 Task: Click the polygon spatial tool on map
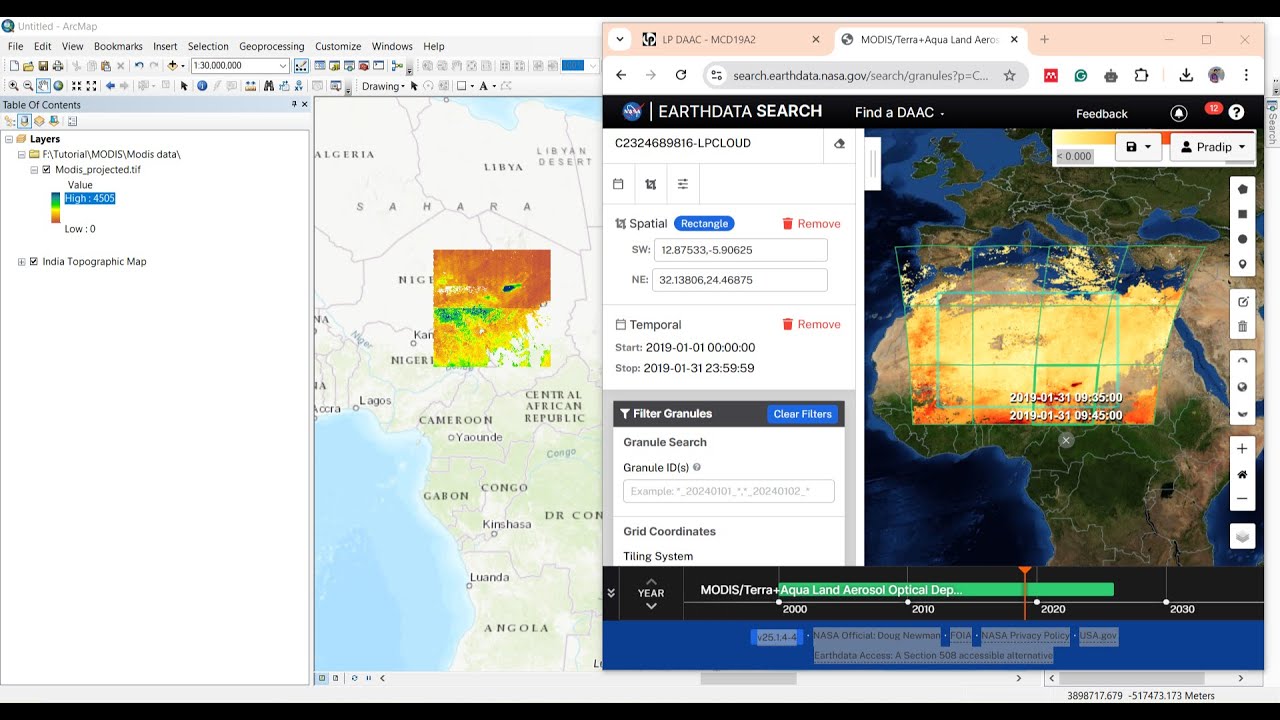(x=1243, y=189)
